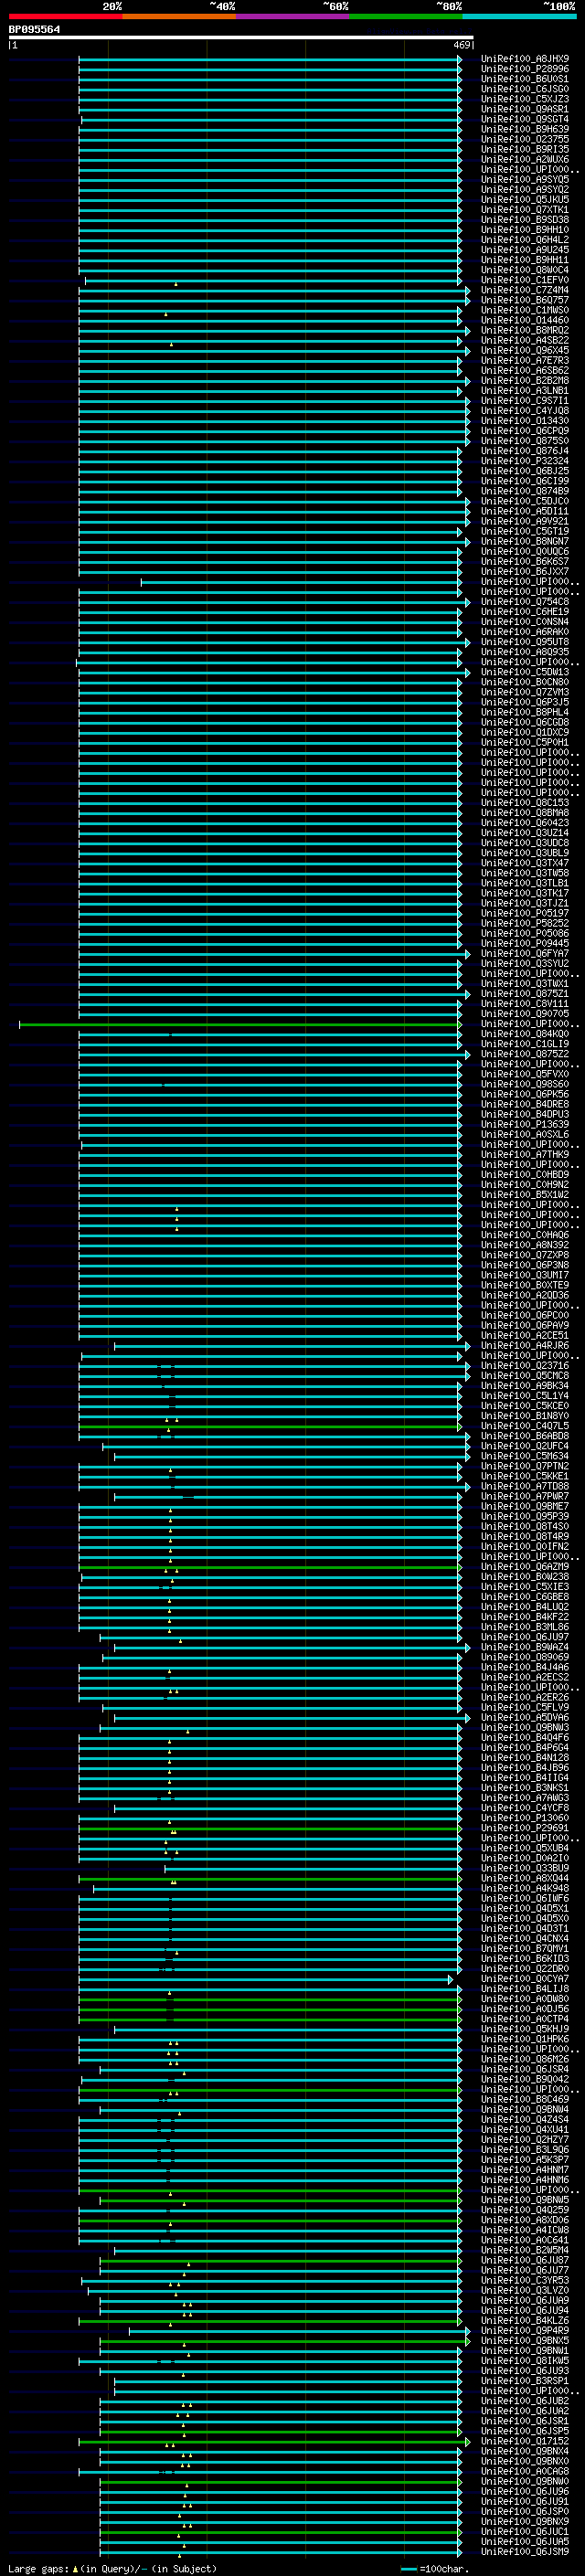Click the cyan ~100% legend segment
The height and width of the screenshot is (2576, 585).
[x=519, y=16]
